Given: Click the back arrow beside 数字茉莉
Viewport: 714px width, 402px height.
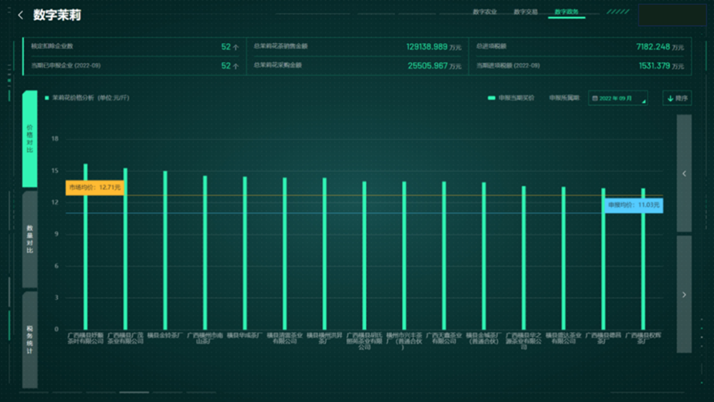Looking at the screenshot, I should pyautogui.click(x=20, y=15).
